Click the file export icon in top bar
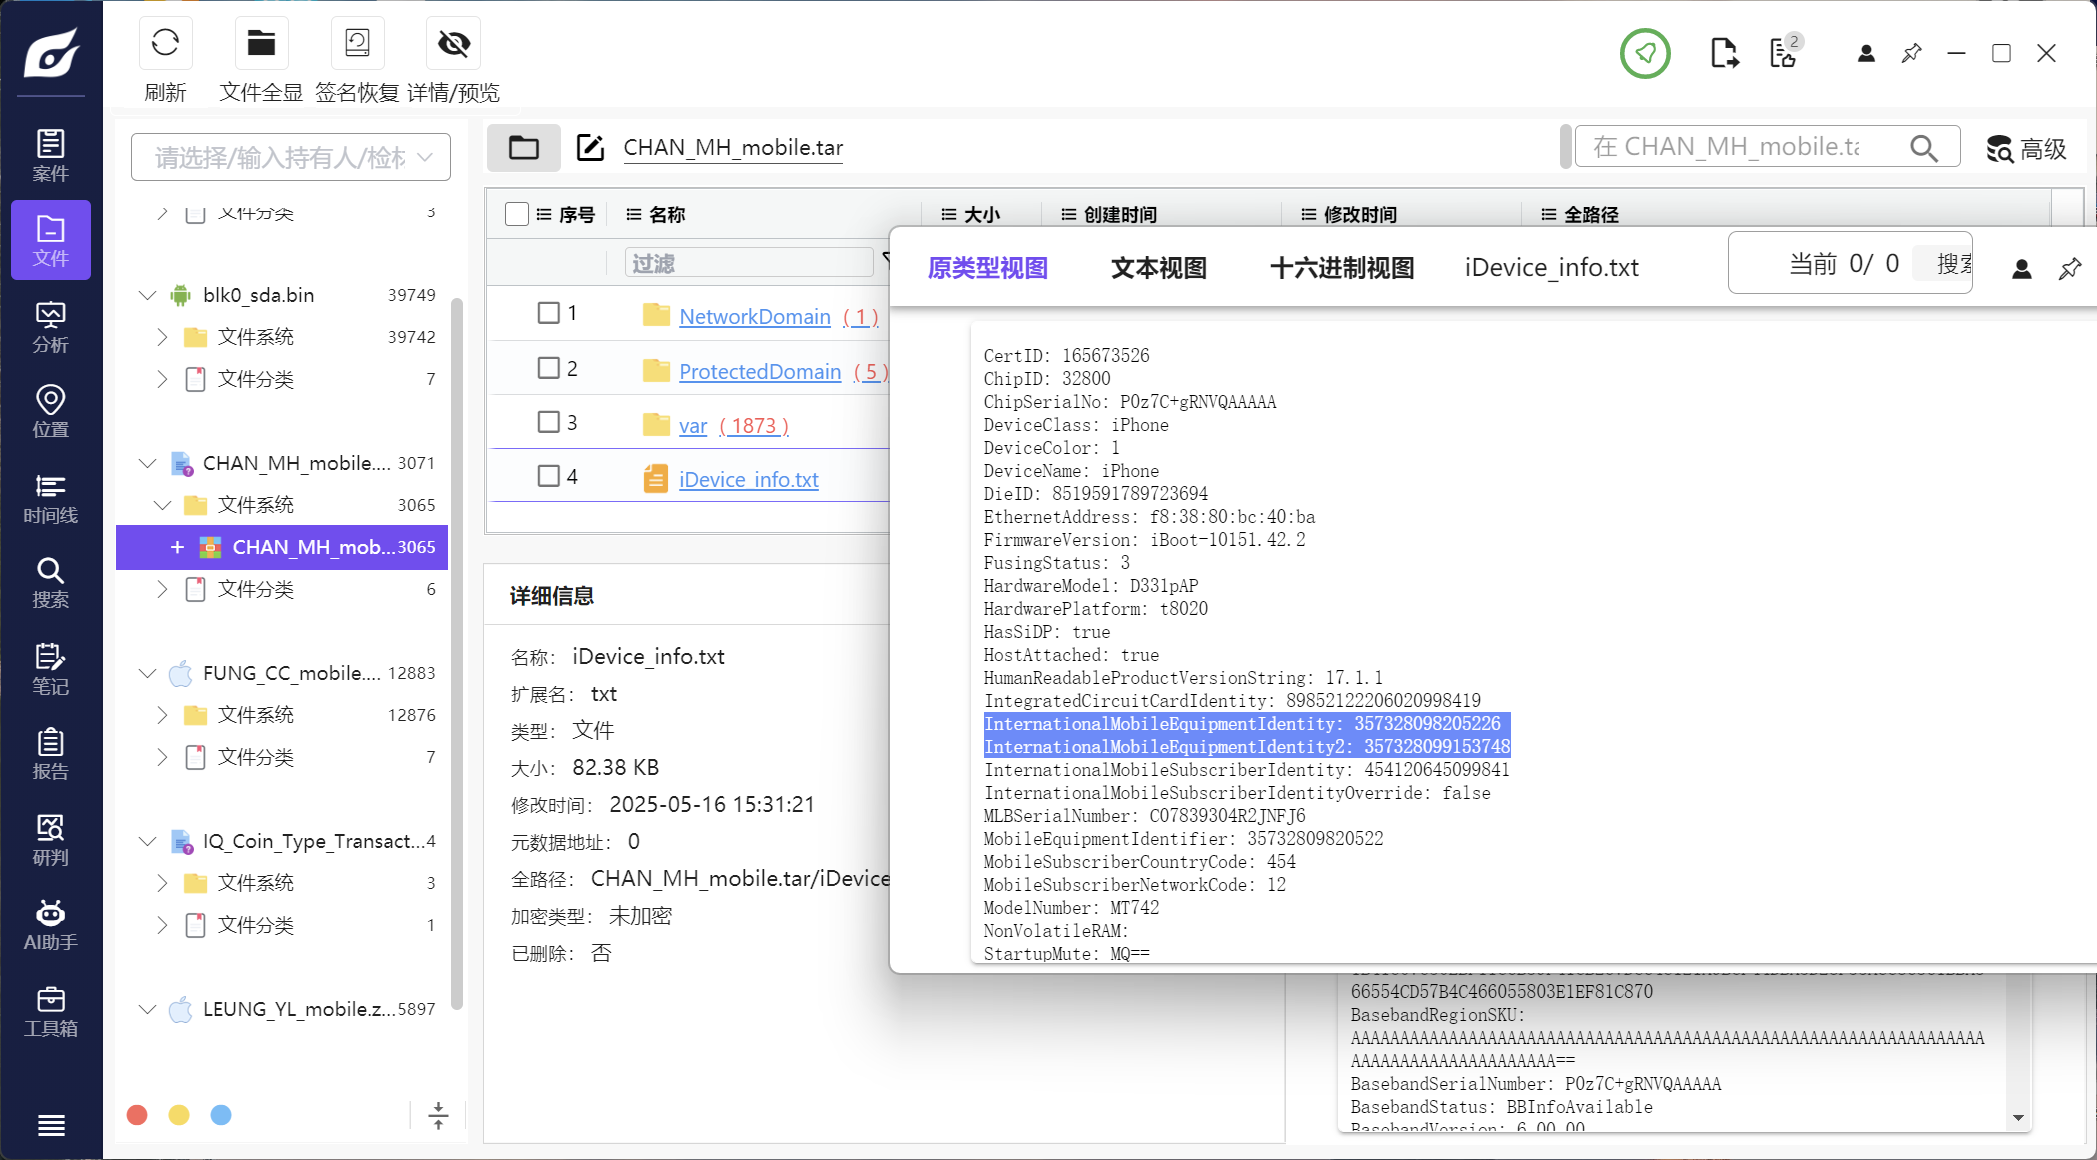Viewport: 2097px width, 1160px height. (1724, 53)
